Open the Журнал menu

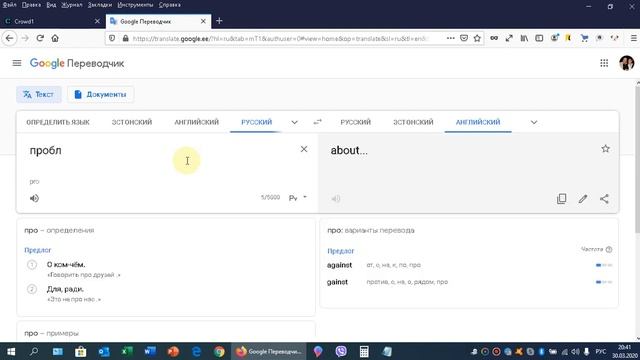(x=72, y=5)
